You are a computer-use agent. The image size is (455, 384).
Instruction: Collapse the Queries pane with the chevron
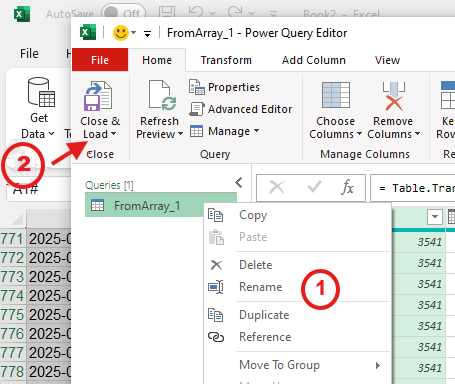239,183
